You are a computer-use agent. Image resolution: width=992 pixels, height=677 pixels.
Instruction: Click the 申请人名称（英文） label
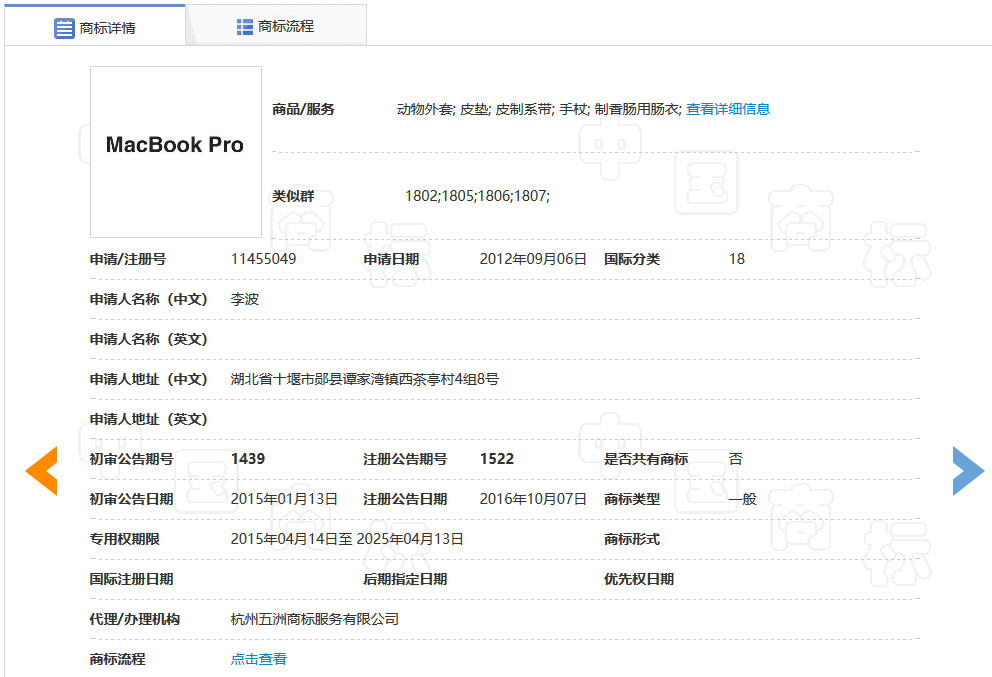[x=149, y=338]
